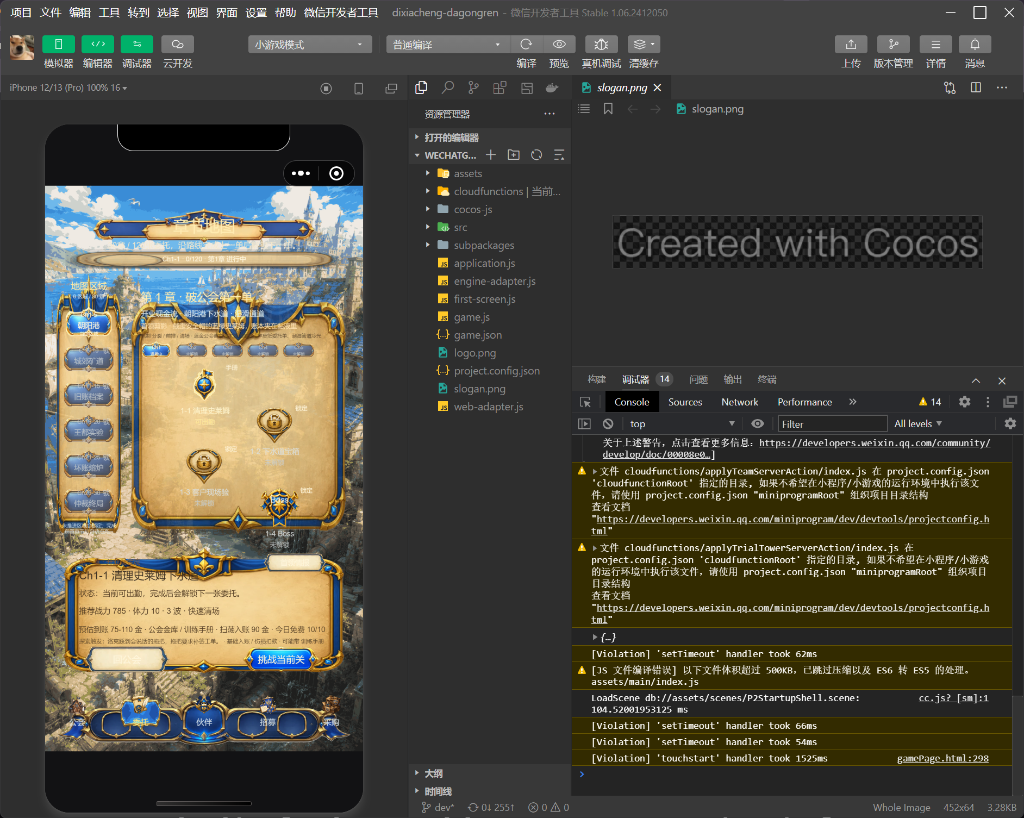The height and width of the screenshot is (818, 1024).
Task: Switch to the Network tab
Action: (739, 402)
